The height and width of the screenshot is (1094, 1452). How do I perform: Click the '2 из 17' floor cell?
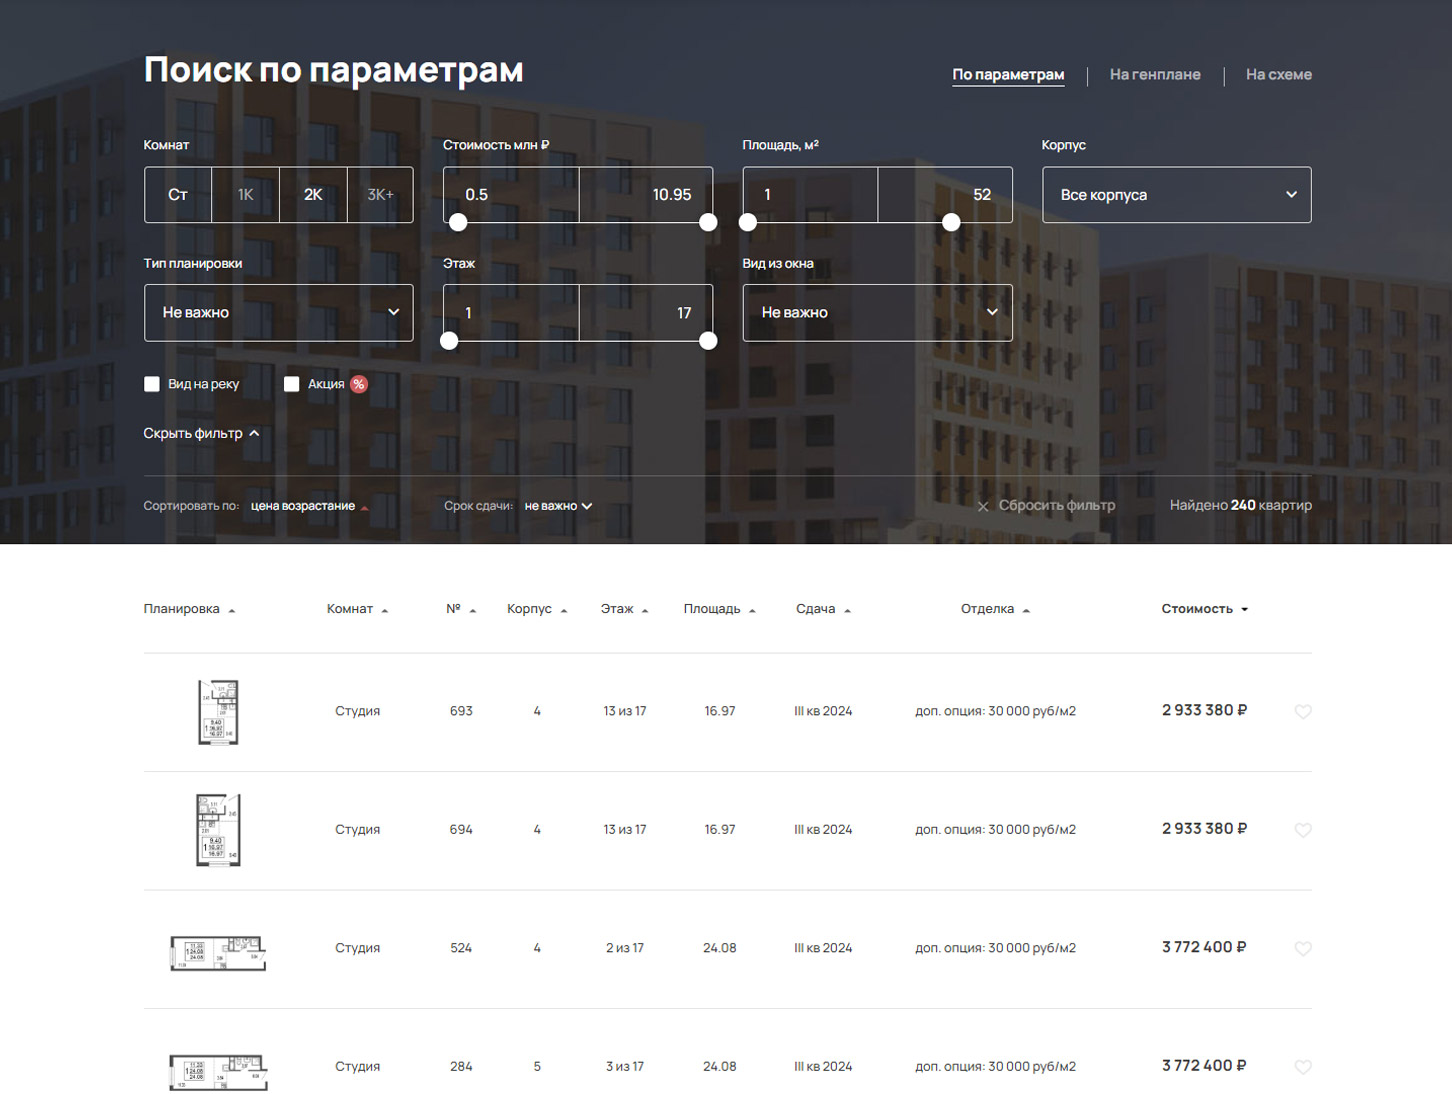624,948
